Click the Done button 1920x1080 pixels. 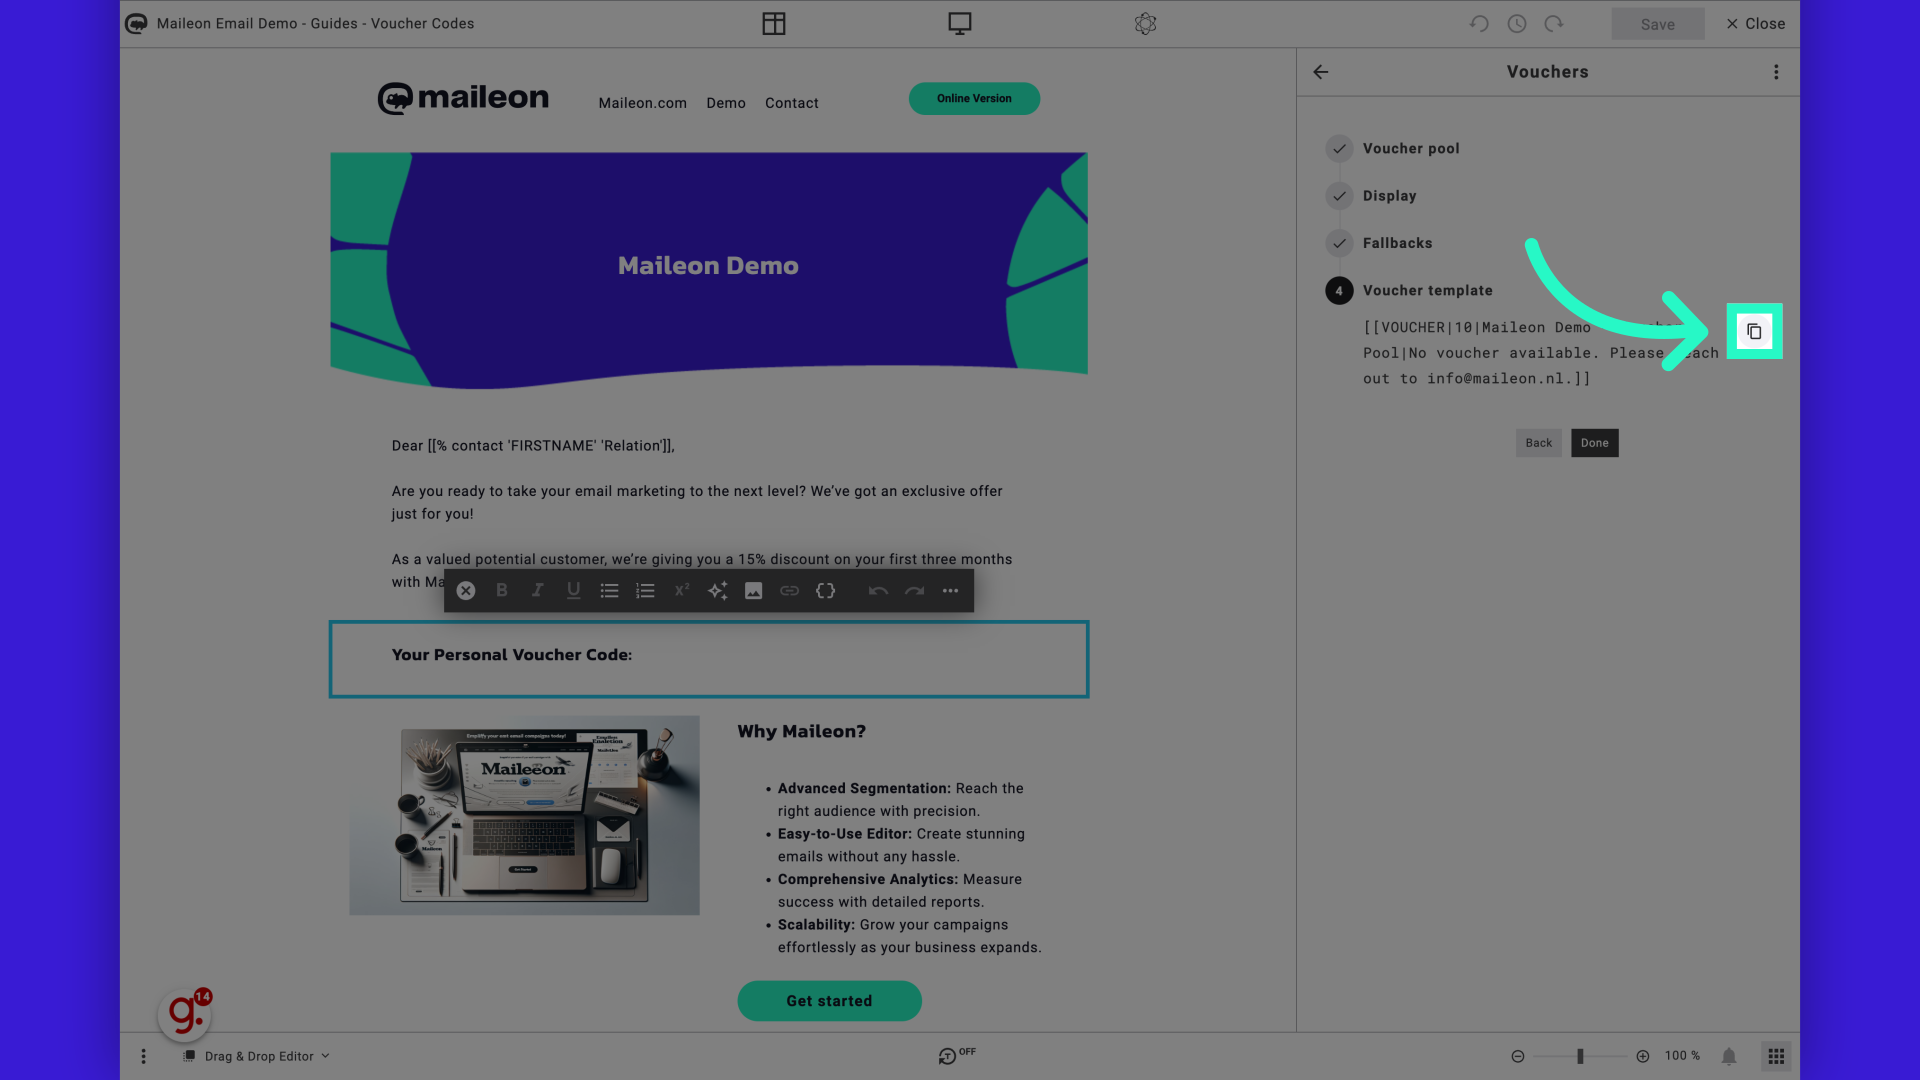coord(1595,443)
